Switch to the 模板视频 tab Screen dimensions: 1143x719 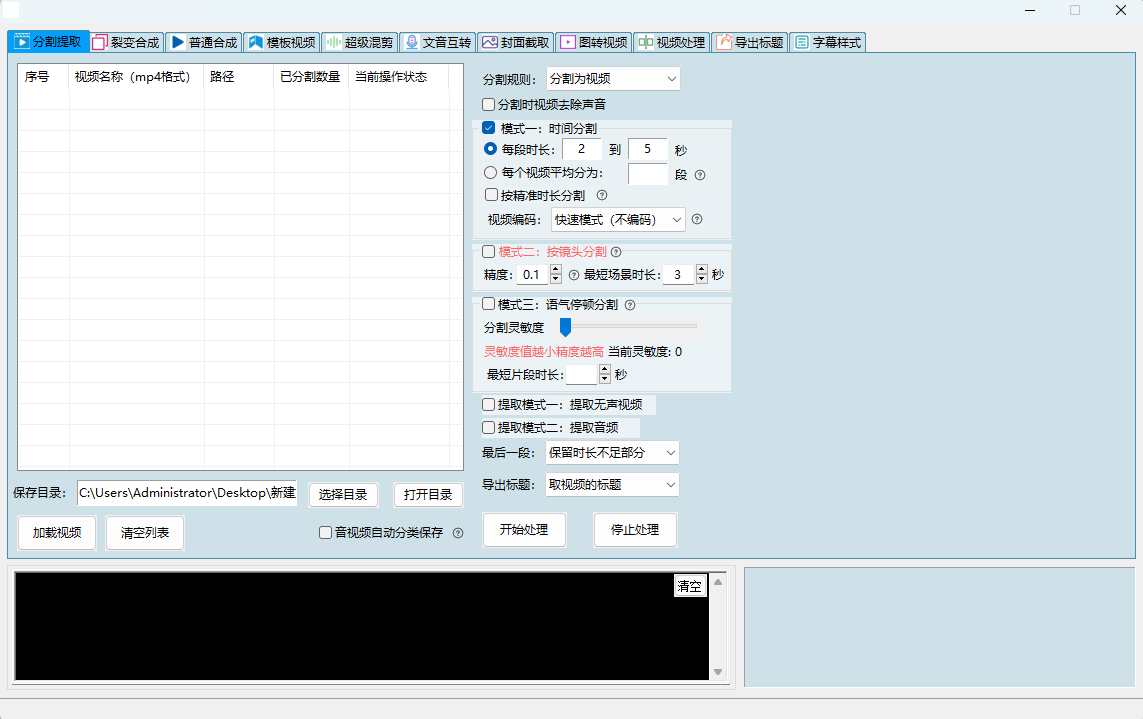(x=281, y=43)
